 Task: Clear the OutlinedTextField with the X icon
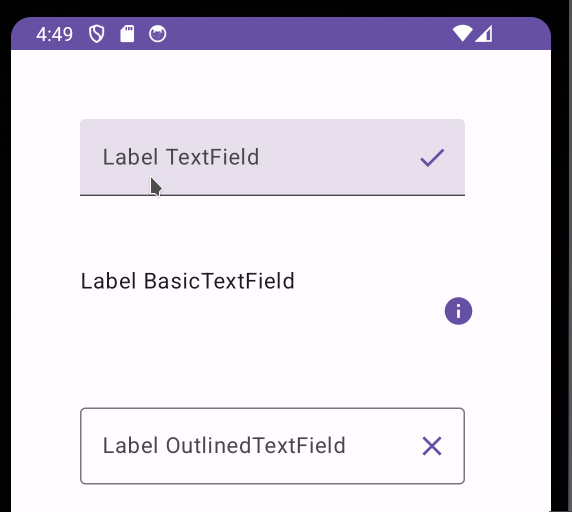tap(432, 446)
